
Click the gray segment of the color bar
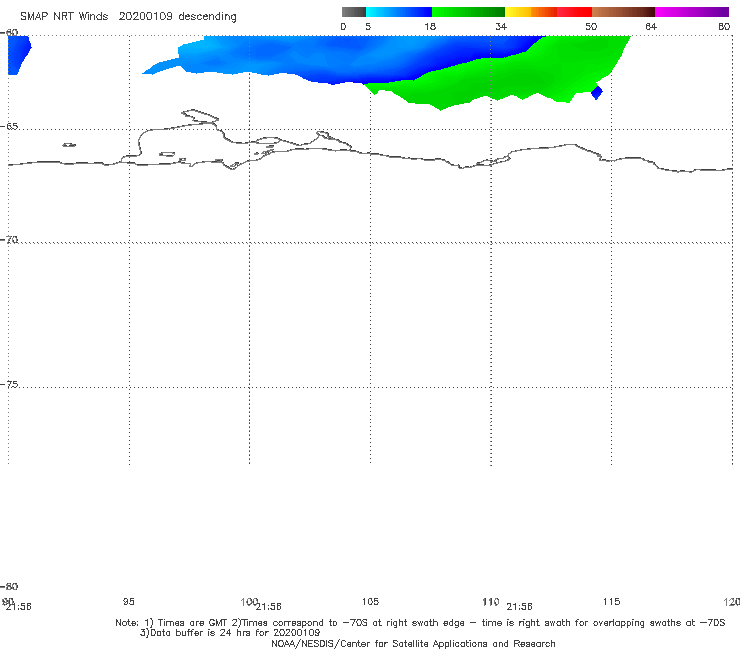(353, 12)
